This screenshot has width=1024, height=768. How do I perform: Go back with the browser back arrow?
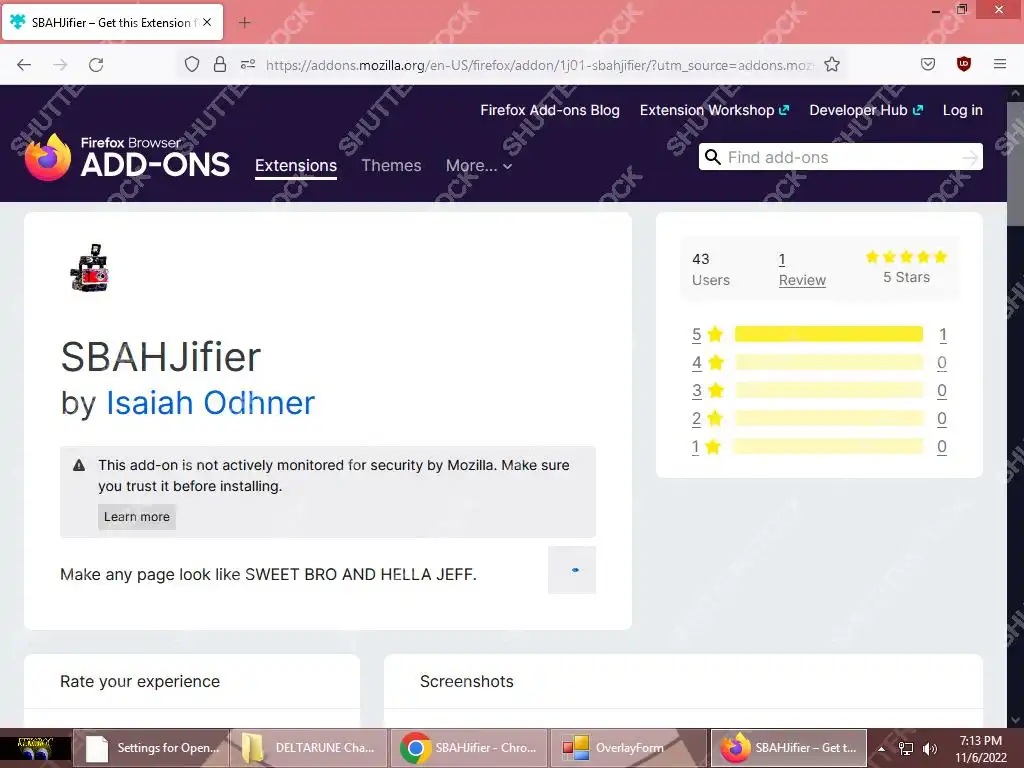[x=24, y=65]
